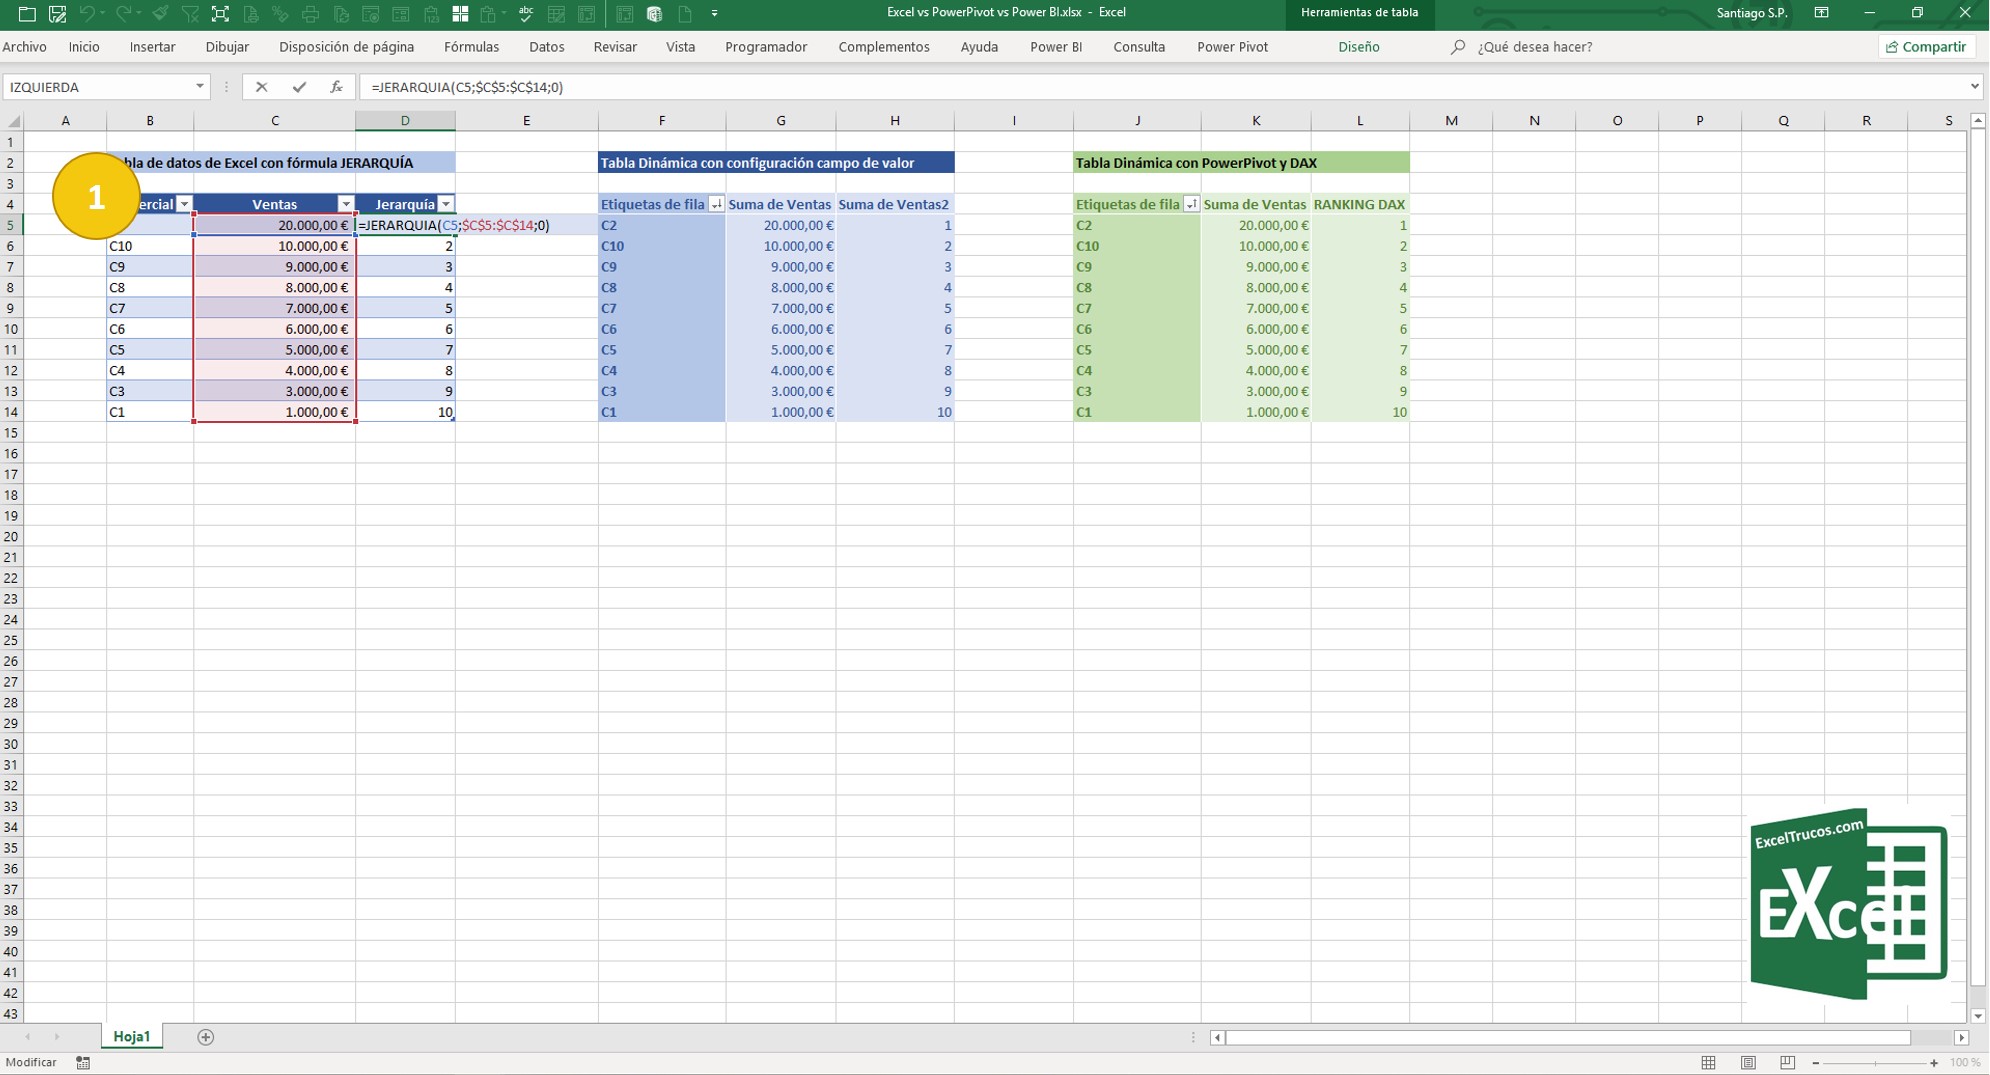The height and width of the screenshot is (1075, 1990).
Task: Open the Fórmulas ribbon tab
Action: (471, 46)
